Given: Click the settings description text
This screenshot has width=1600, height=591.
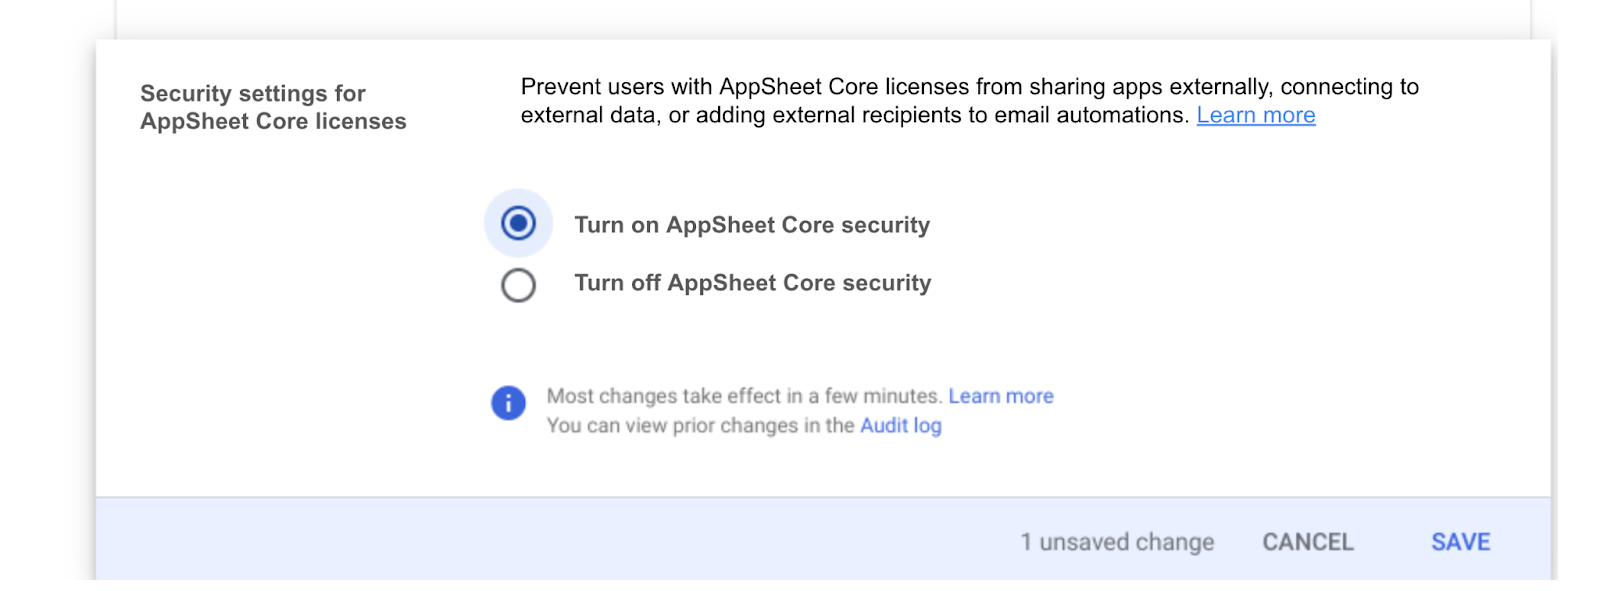Looking at the screenshot, I should click(968, 100).
